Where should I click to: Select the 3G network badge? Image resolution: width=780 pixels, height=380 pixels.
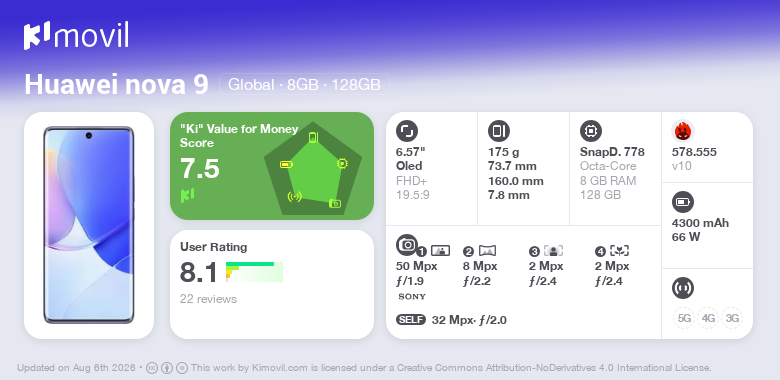click(732, 318)
